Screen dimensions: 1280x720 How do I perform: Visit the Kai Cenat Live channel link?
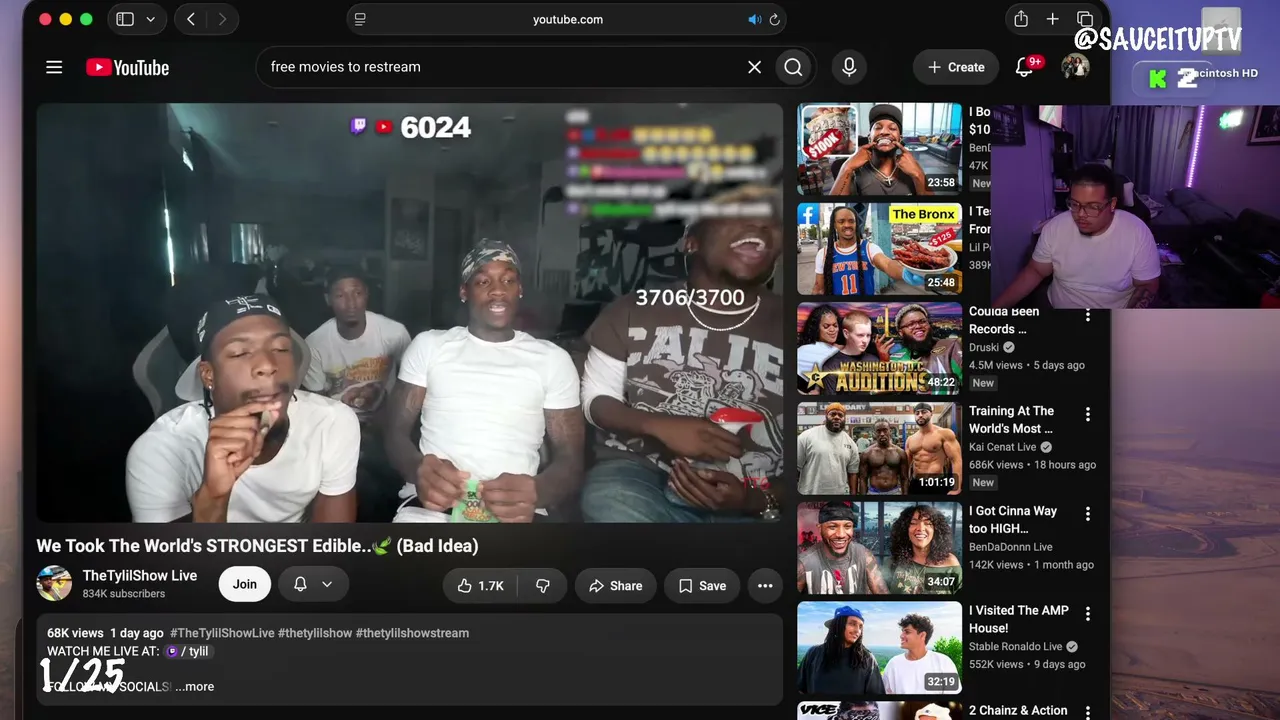coord(1002,447)
